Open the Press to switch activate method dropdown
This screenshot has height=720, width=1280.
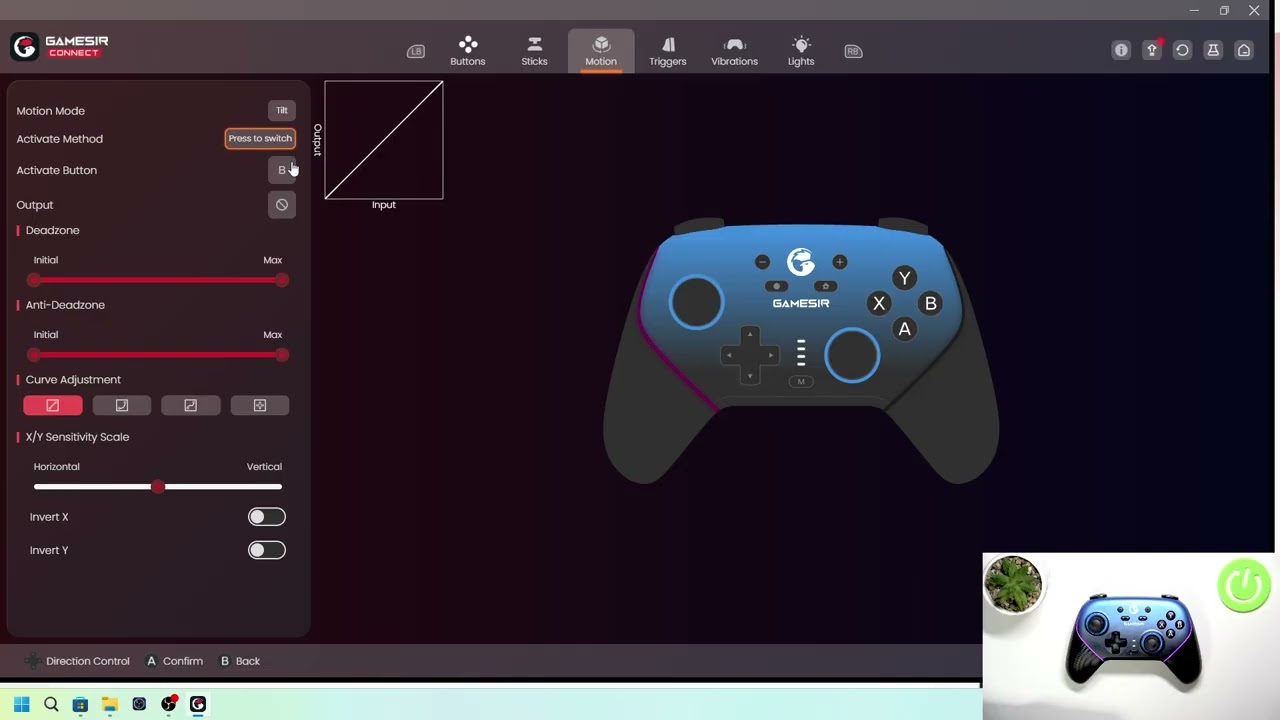pos(260,138)
